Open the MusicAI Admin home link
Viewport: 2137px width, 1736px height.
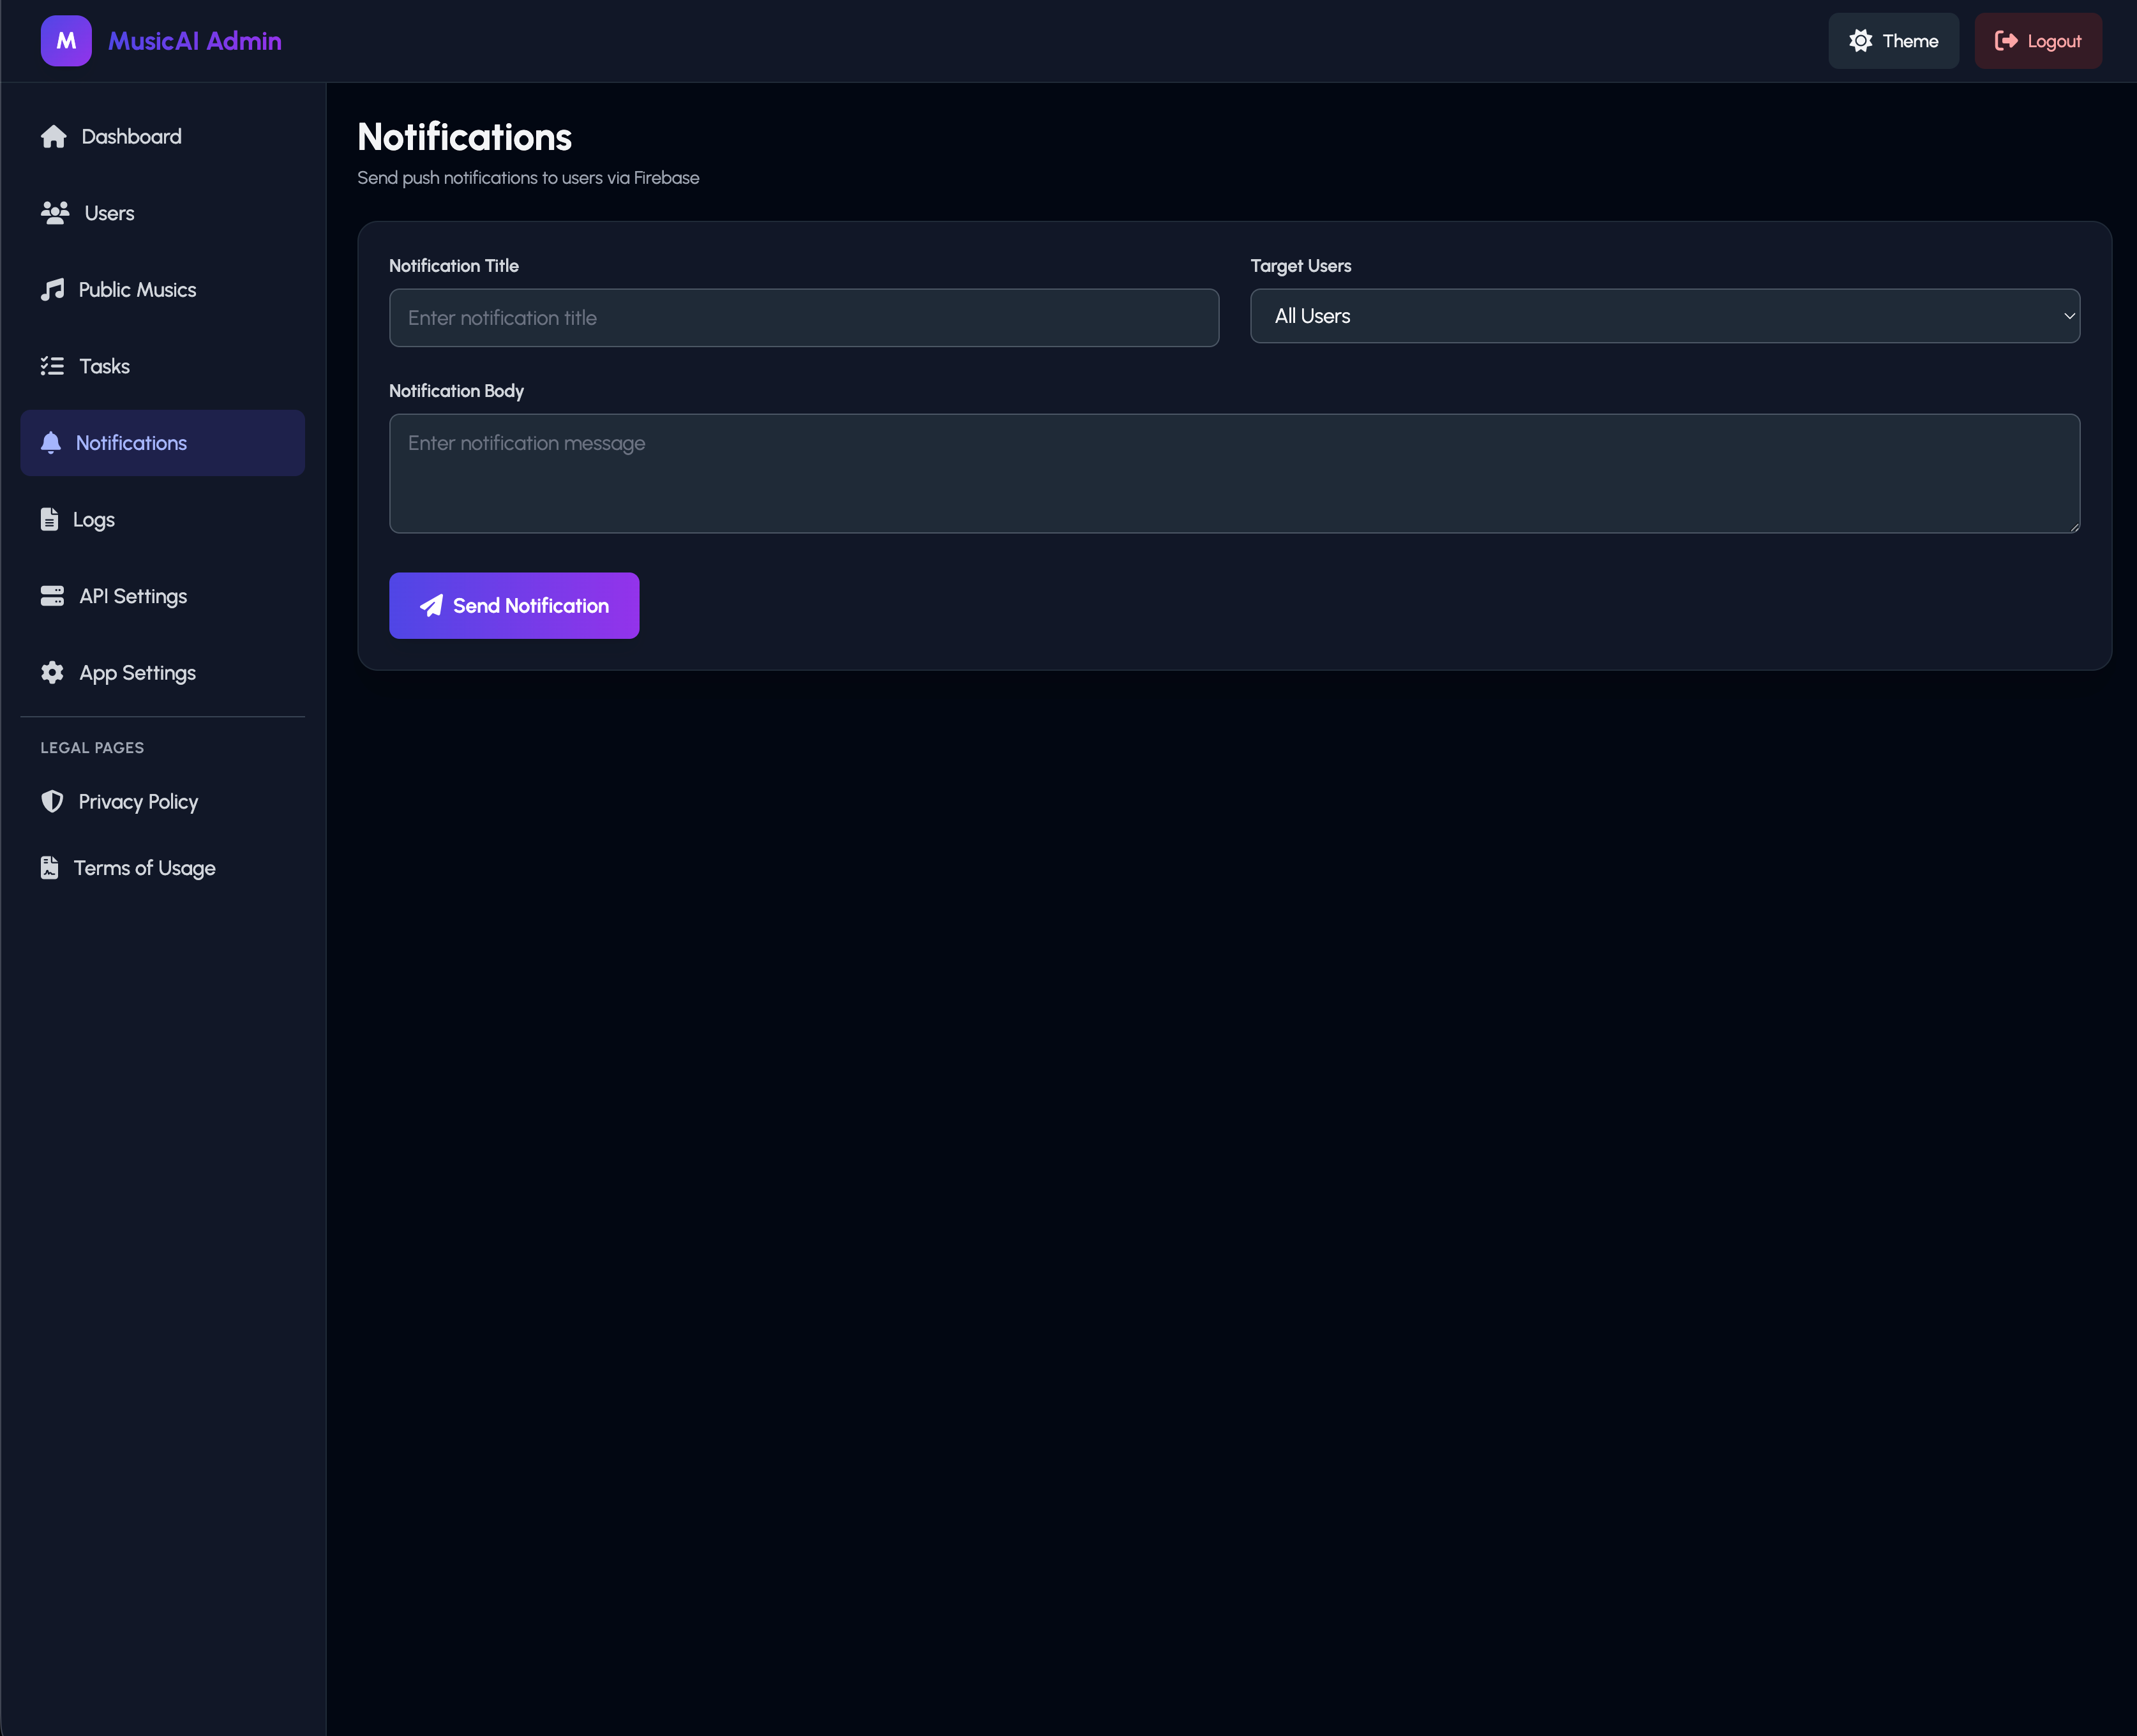point(195,41)
